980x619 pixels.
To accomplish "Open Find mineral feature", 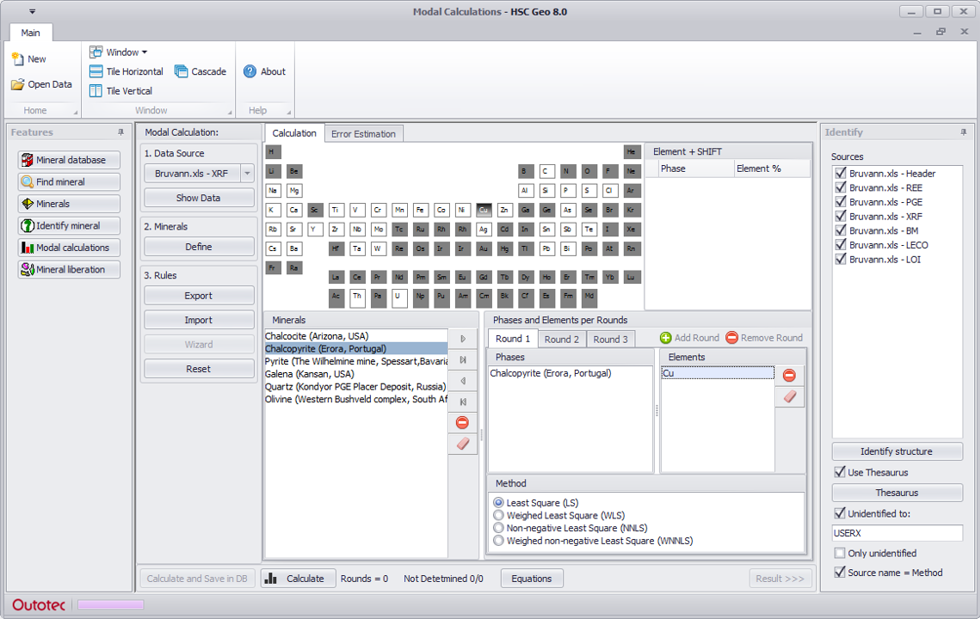I will [x=69, y=182].
